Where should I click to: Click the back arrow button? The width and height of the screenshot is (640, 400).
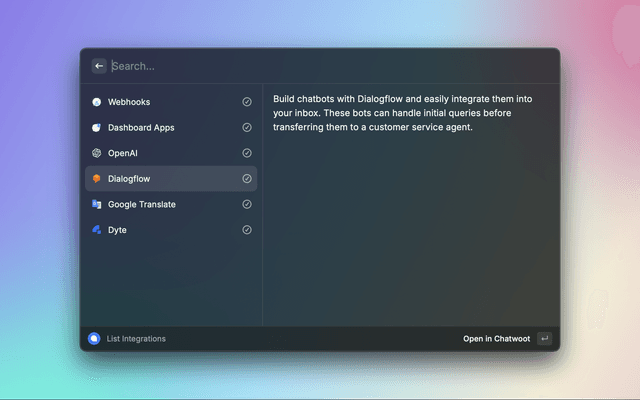pyautogui.click(x=99, y=66)
